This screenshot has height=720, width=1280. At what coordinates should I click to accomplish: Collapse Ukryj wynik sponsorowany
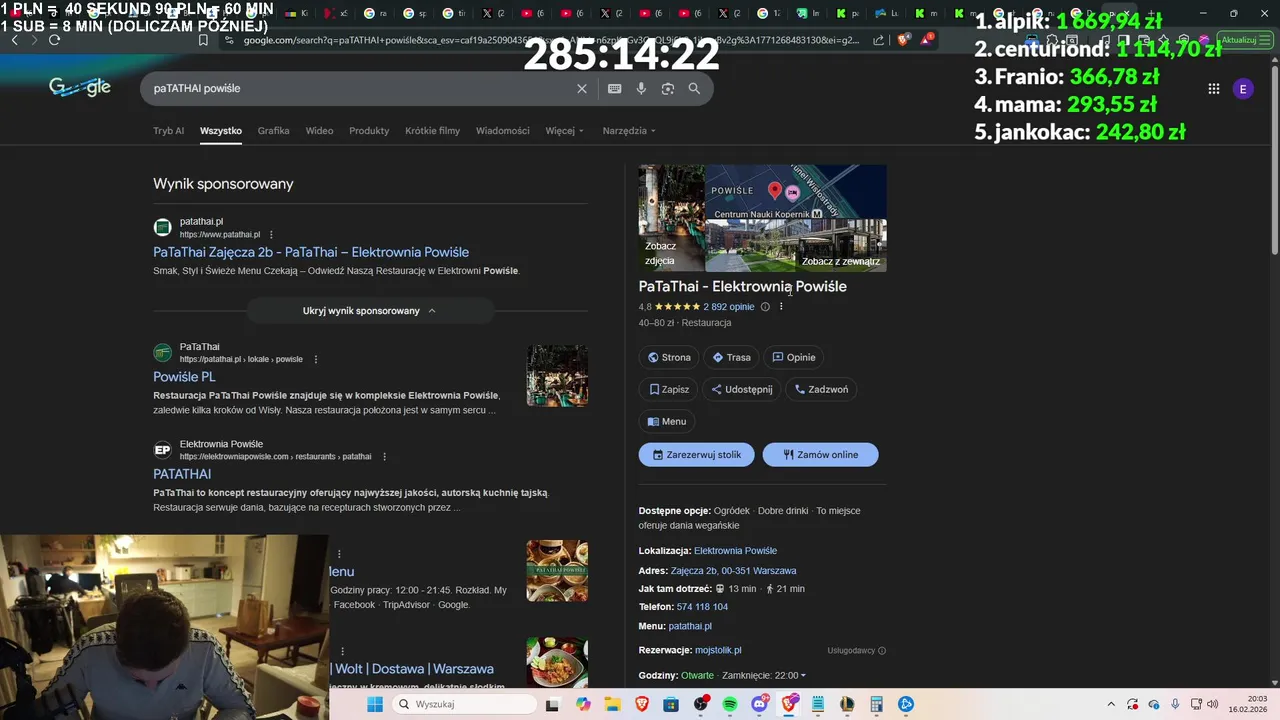click(x=369, y=311)
